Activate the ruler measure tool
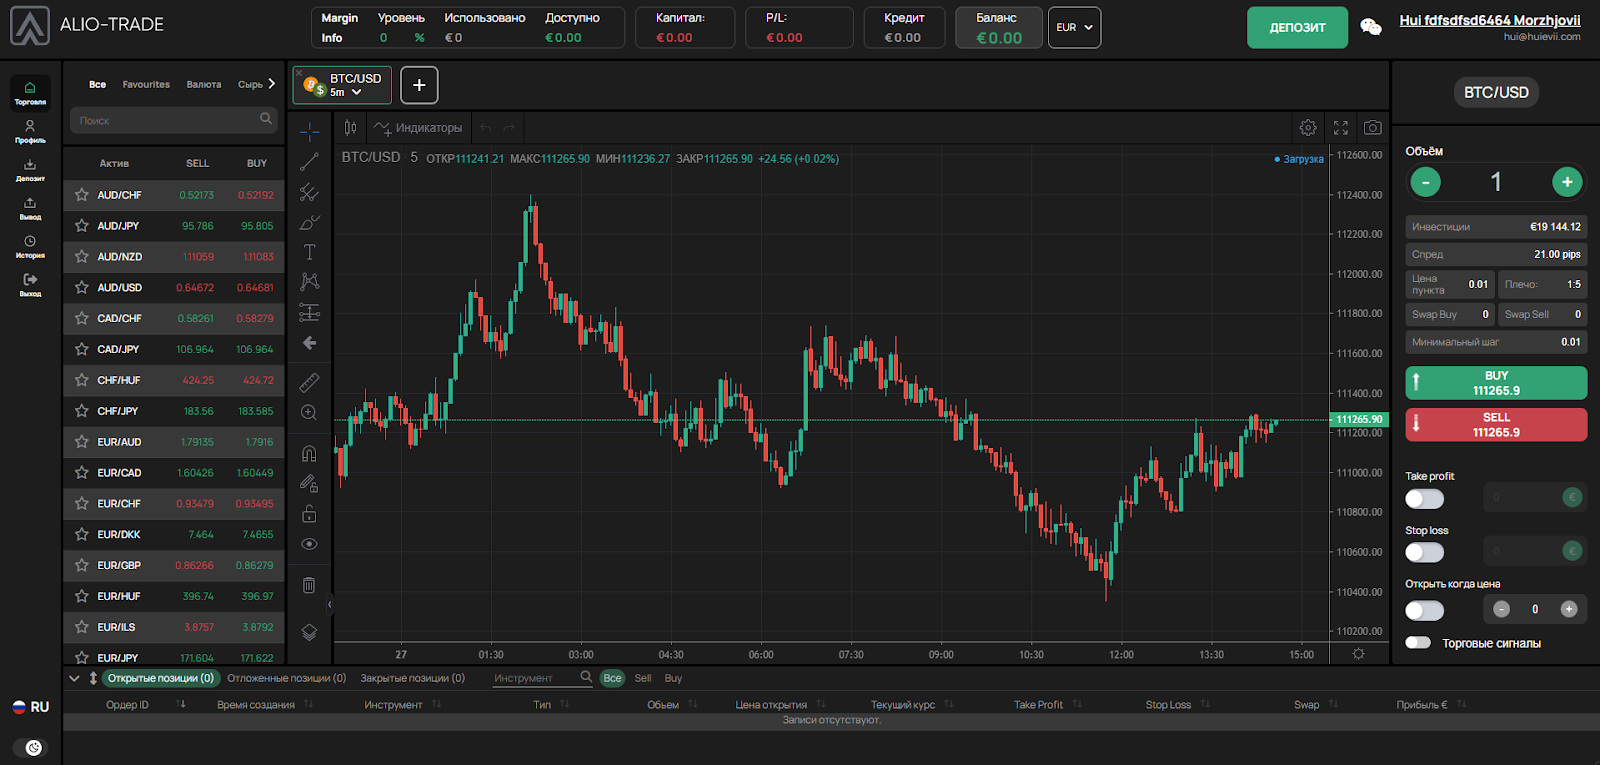Viewport: 1600px width, 765px height. coord(309,382)
